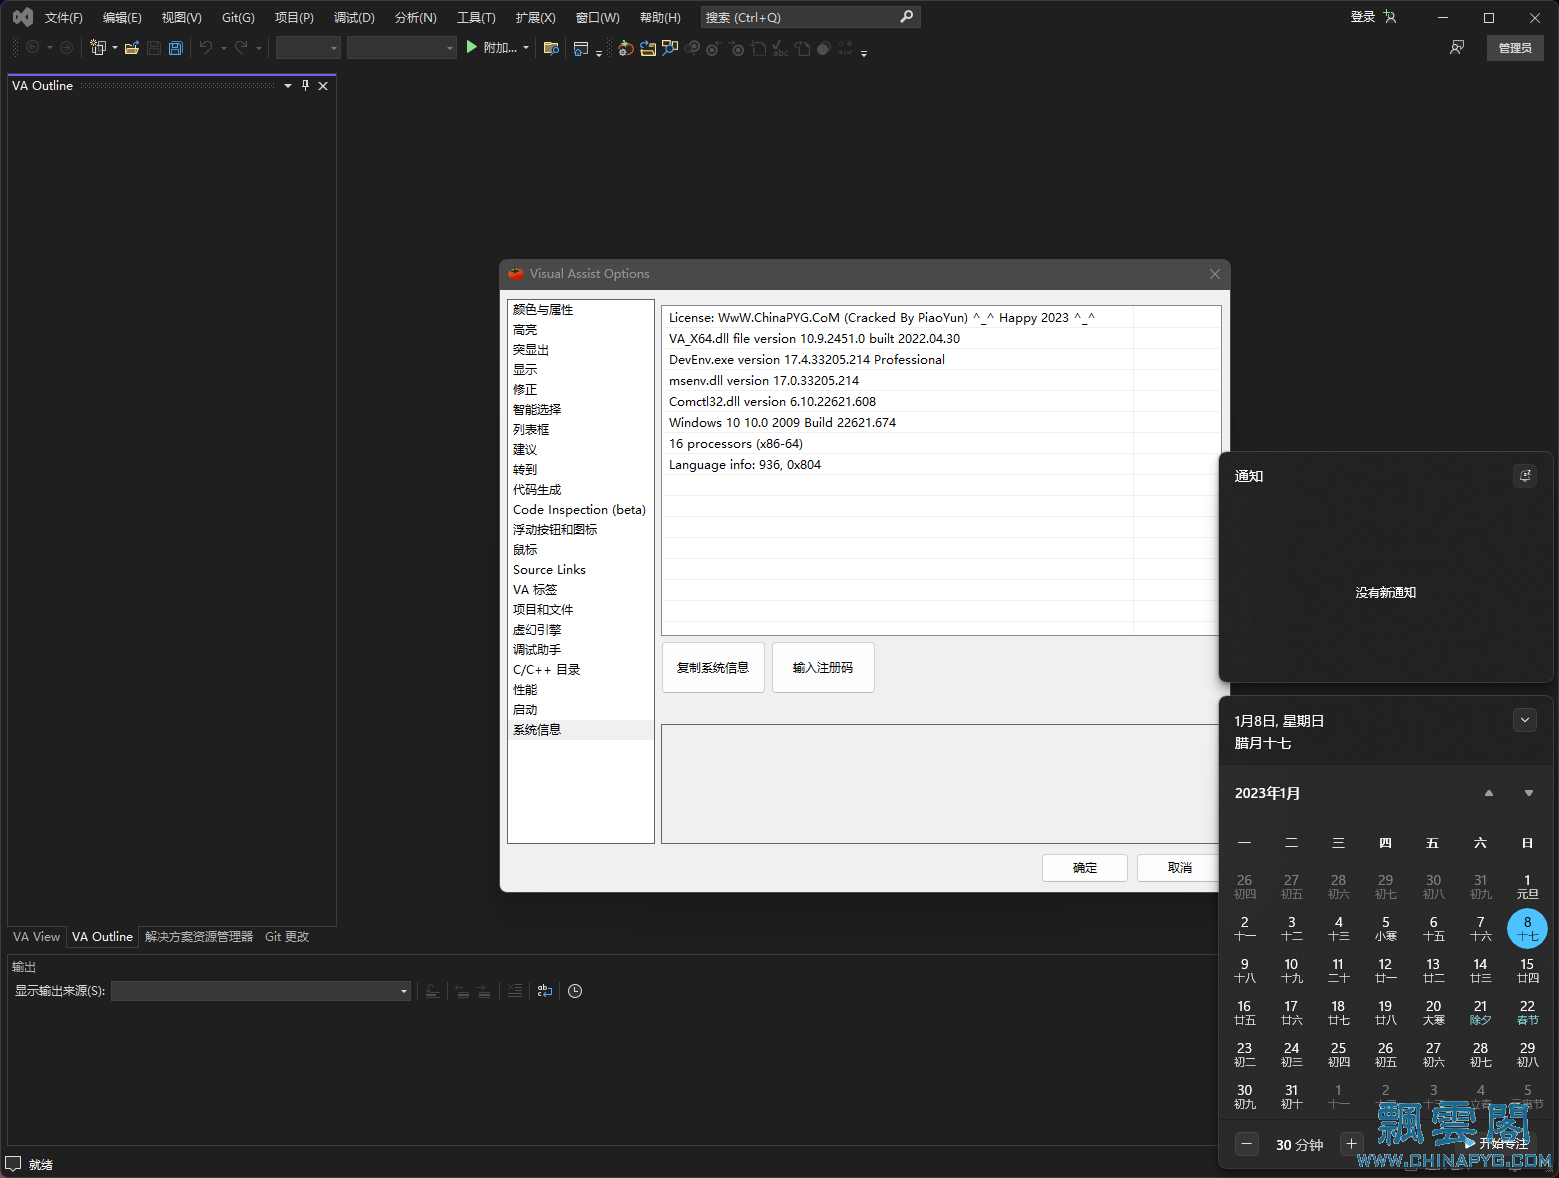1559x1178 pixels.
Task: Select 系统信息 in options list
Action: point(580,730)
